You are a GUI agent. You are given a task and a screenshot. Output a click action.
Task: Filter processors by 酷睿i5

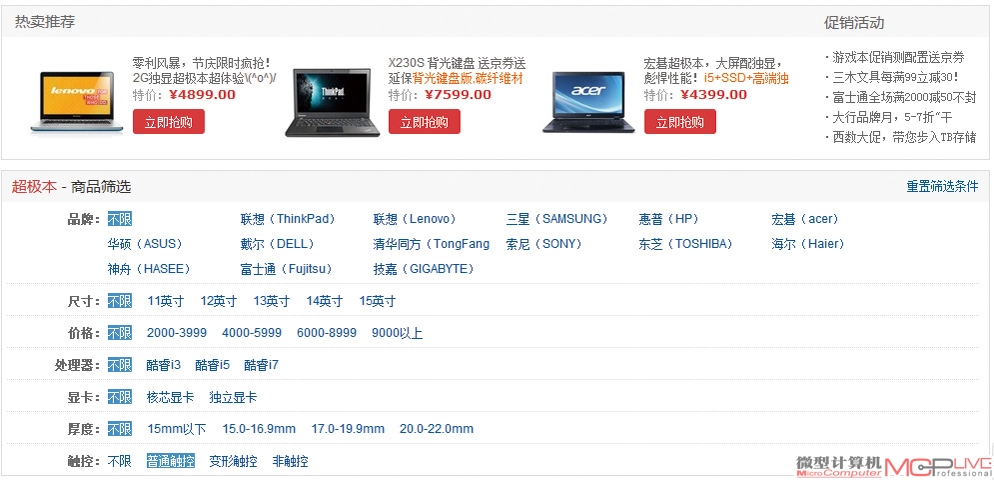[212, 365]
